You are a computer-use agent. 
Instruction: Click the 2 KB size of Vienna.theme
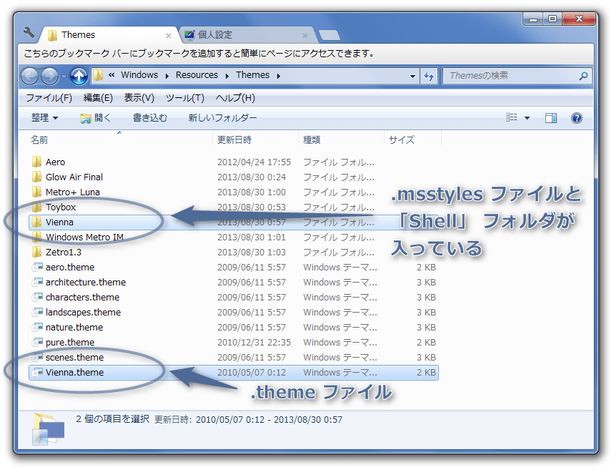(x=426, y=372)
